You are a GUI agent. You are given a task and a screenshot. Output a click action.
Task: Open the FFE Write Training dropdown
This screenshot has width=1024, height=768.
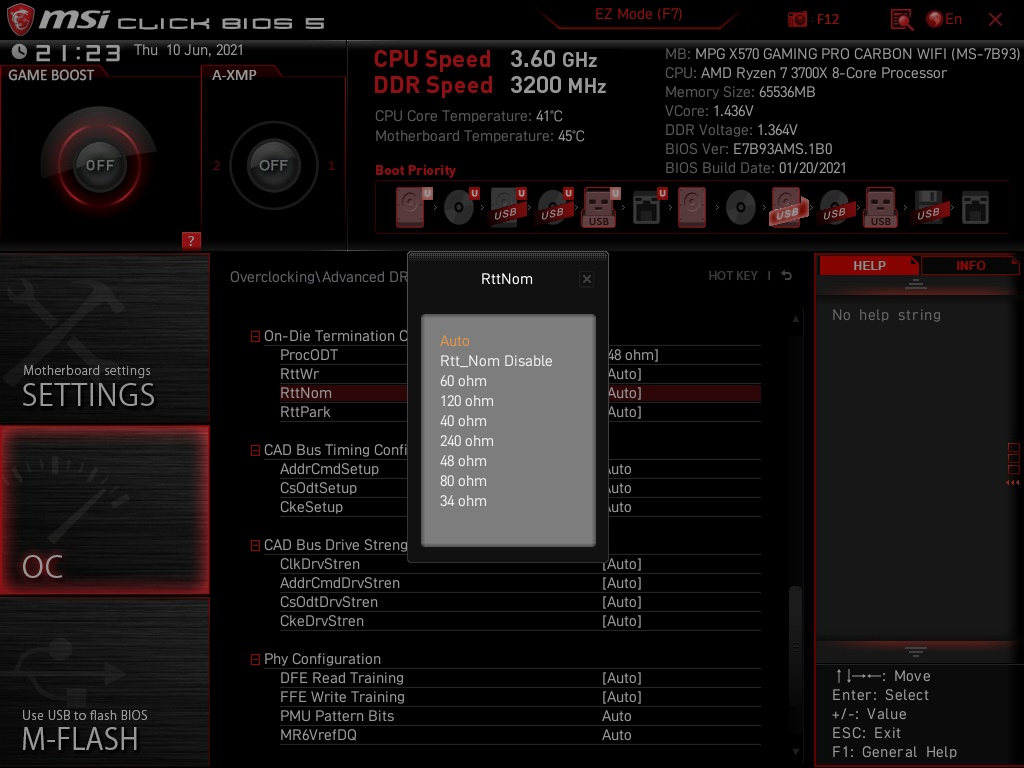[x=622, y=697]
